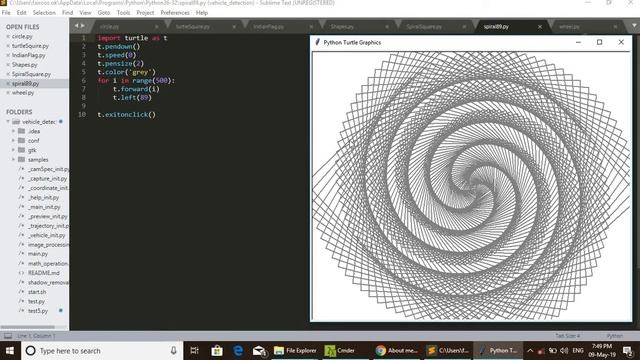Open Microsoft Edge from taskbar
This screenshot has height=360, width=640.
(238, 351)
